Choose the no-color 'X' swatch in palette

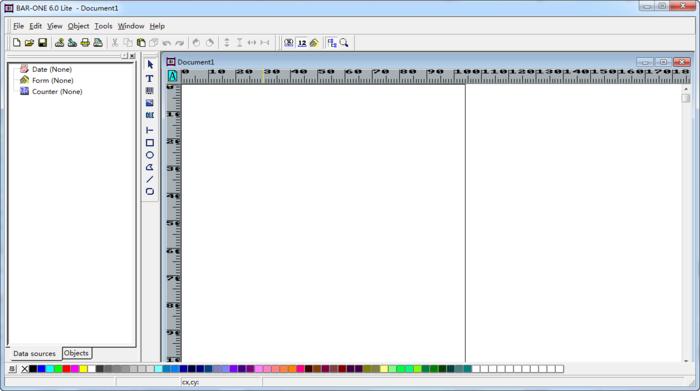point(25,369)
